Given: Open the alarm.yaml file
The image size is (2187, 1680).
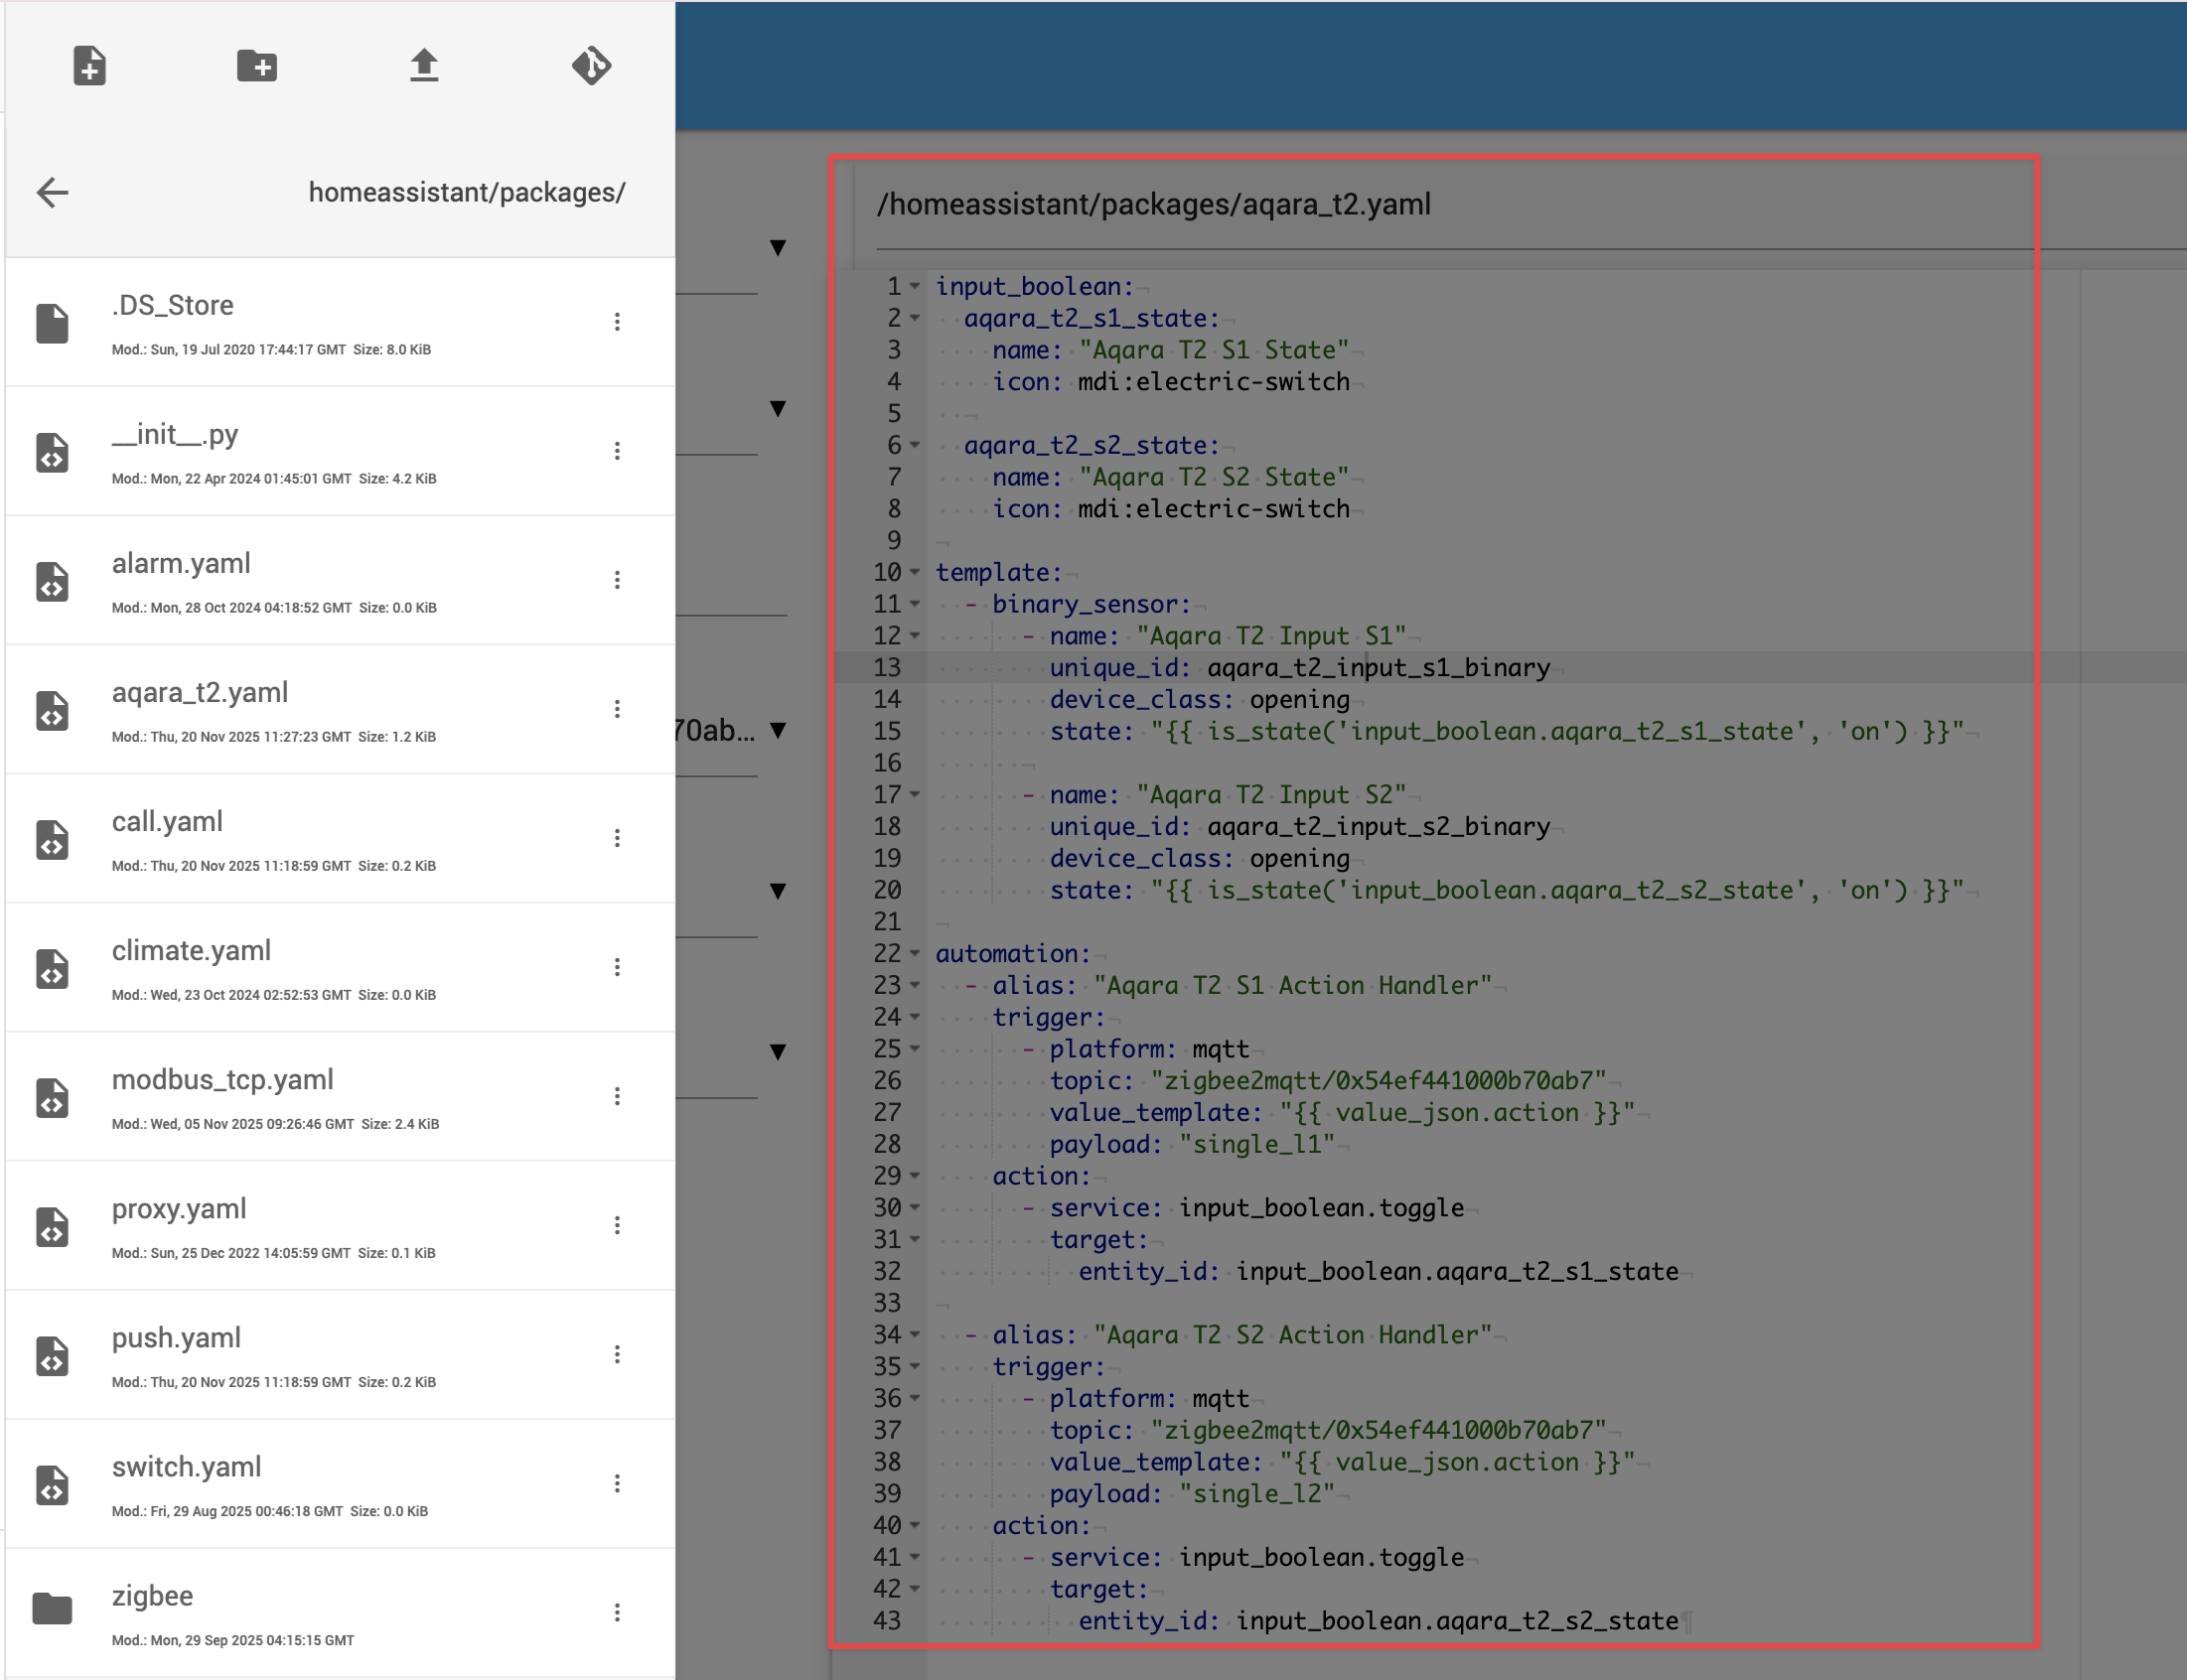Looking at the screenshot, I should tap(181, 563).
